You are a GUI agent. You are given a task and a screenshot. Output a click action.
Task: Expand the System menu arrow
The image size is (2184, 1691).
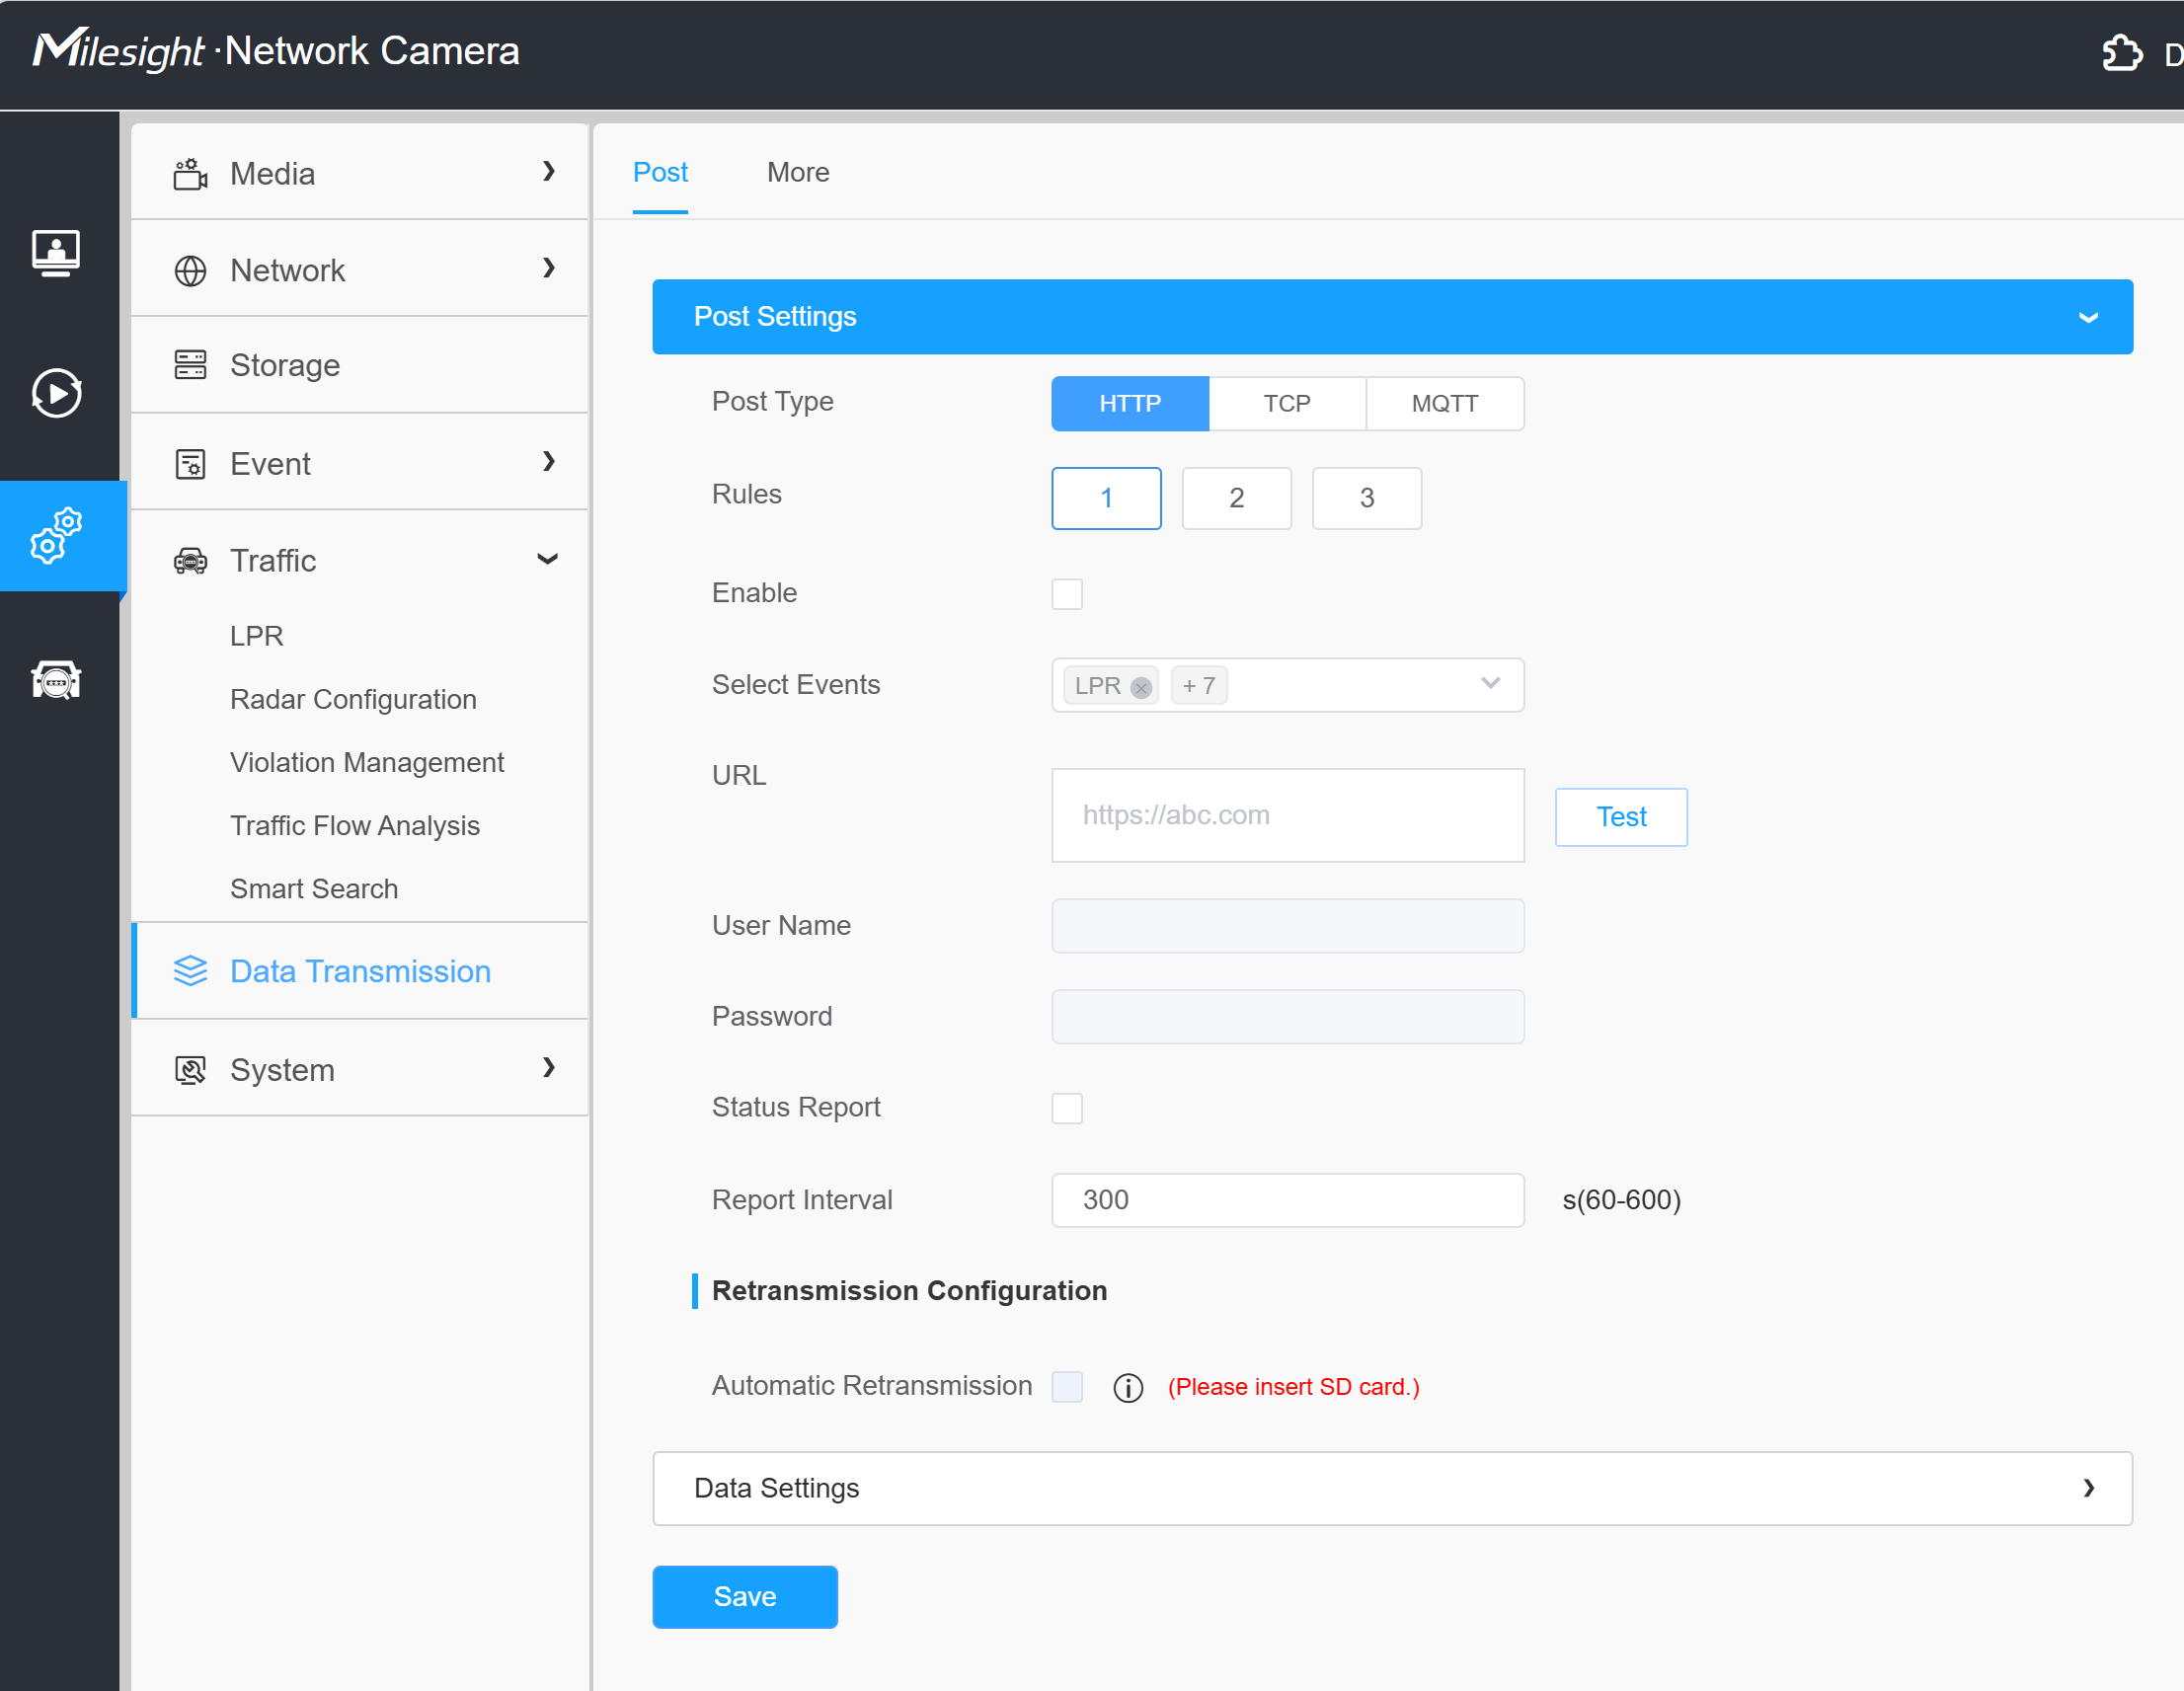pos(548,1067)
